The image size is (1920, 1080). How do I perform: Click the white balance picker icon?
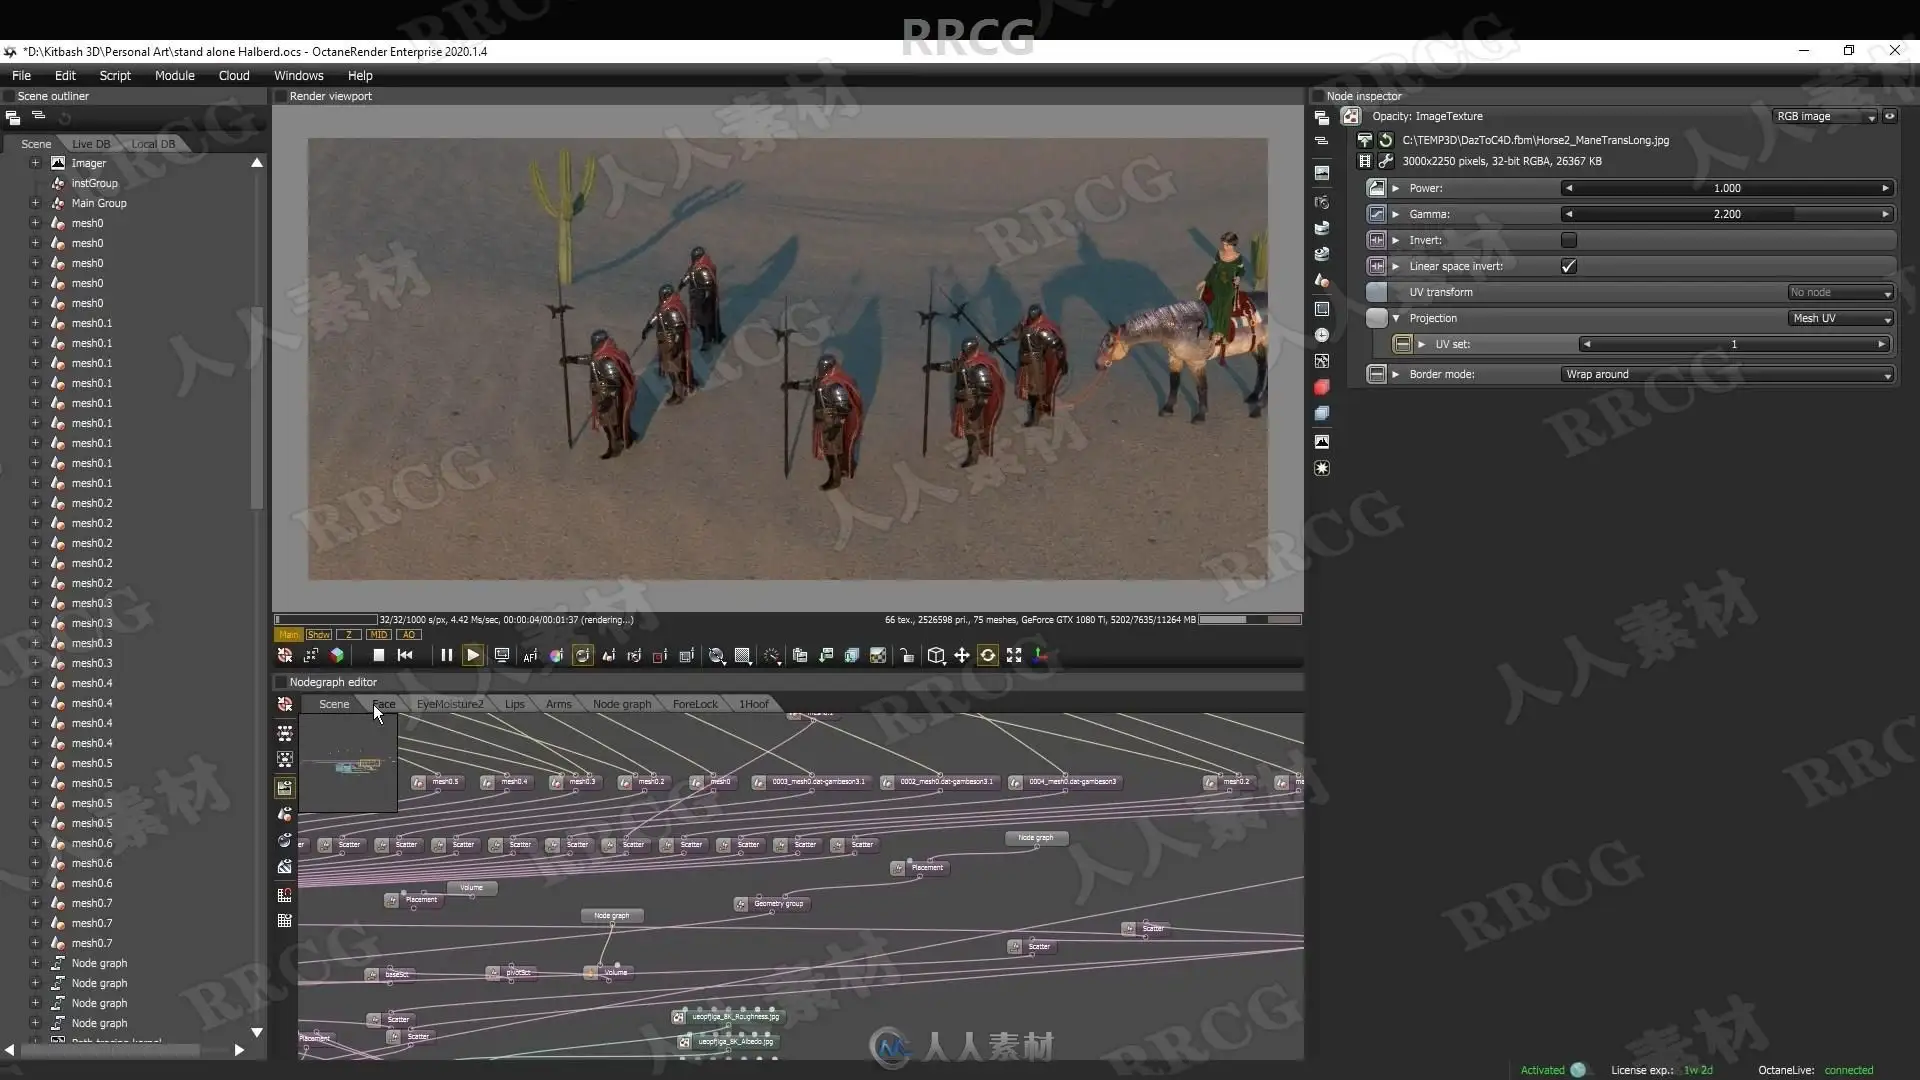[x=556, y=656]
